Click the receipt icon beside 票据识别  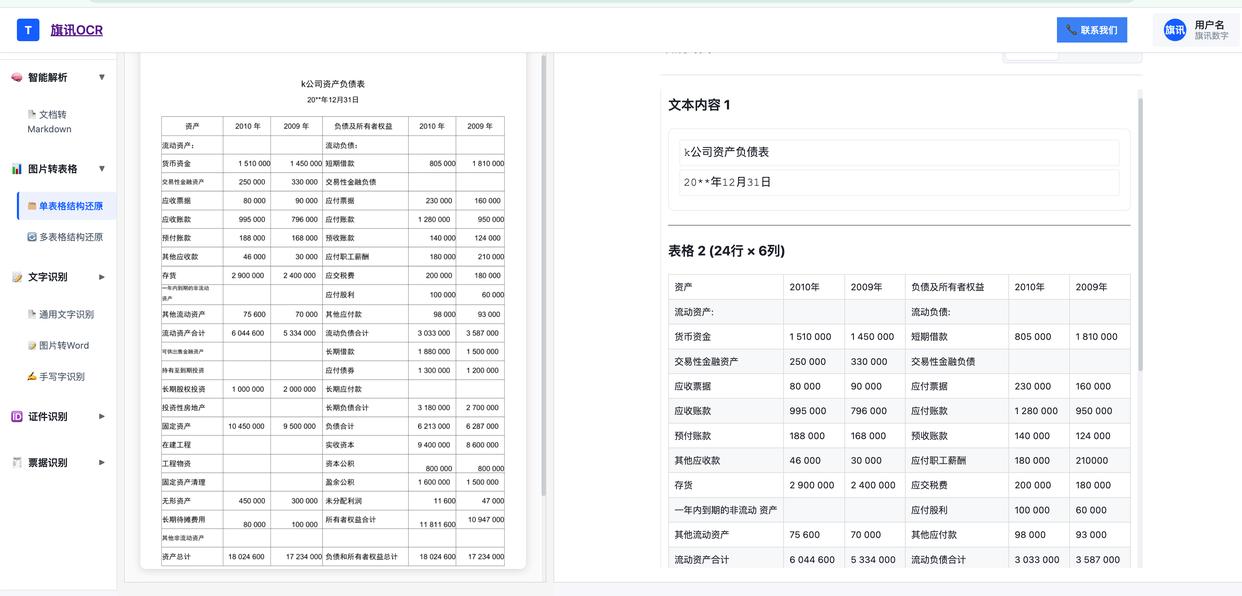click(x=17, y=463)
